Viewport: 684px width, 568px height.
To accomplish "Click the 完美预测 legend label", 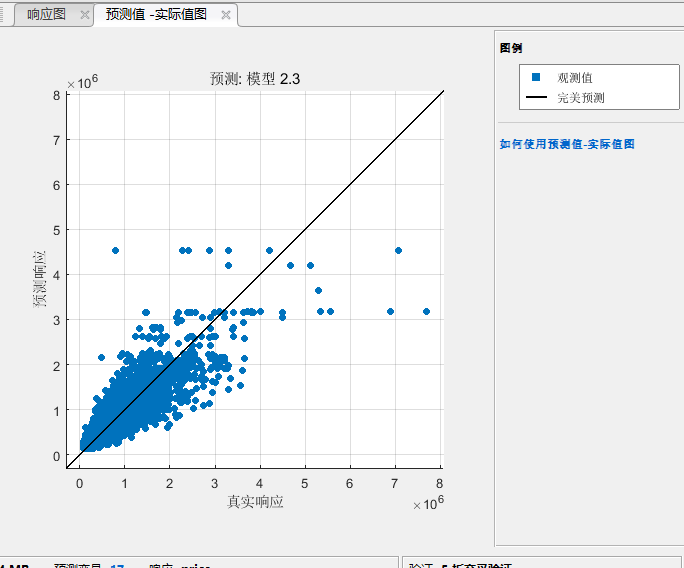I will 581,98.
